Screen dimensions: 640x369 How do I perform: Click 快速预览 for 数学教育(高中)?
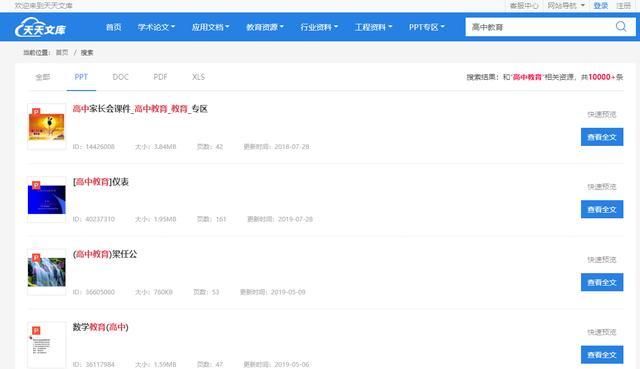[602, 332]
